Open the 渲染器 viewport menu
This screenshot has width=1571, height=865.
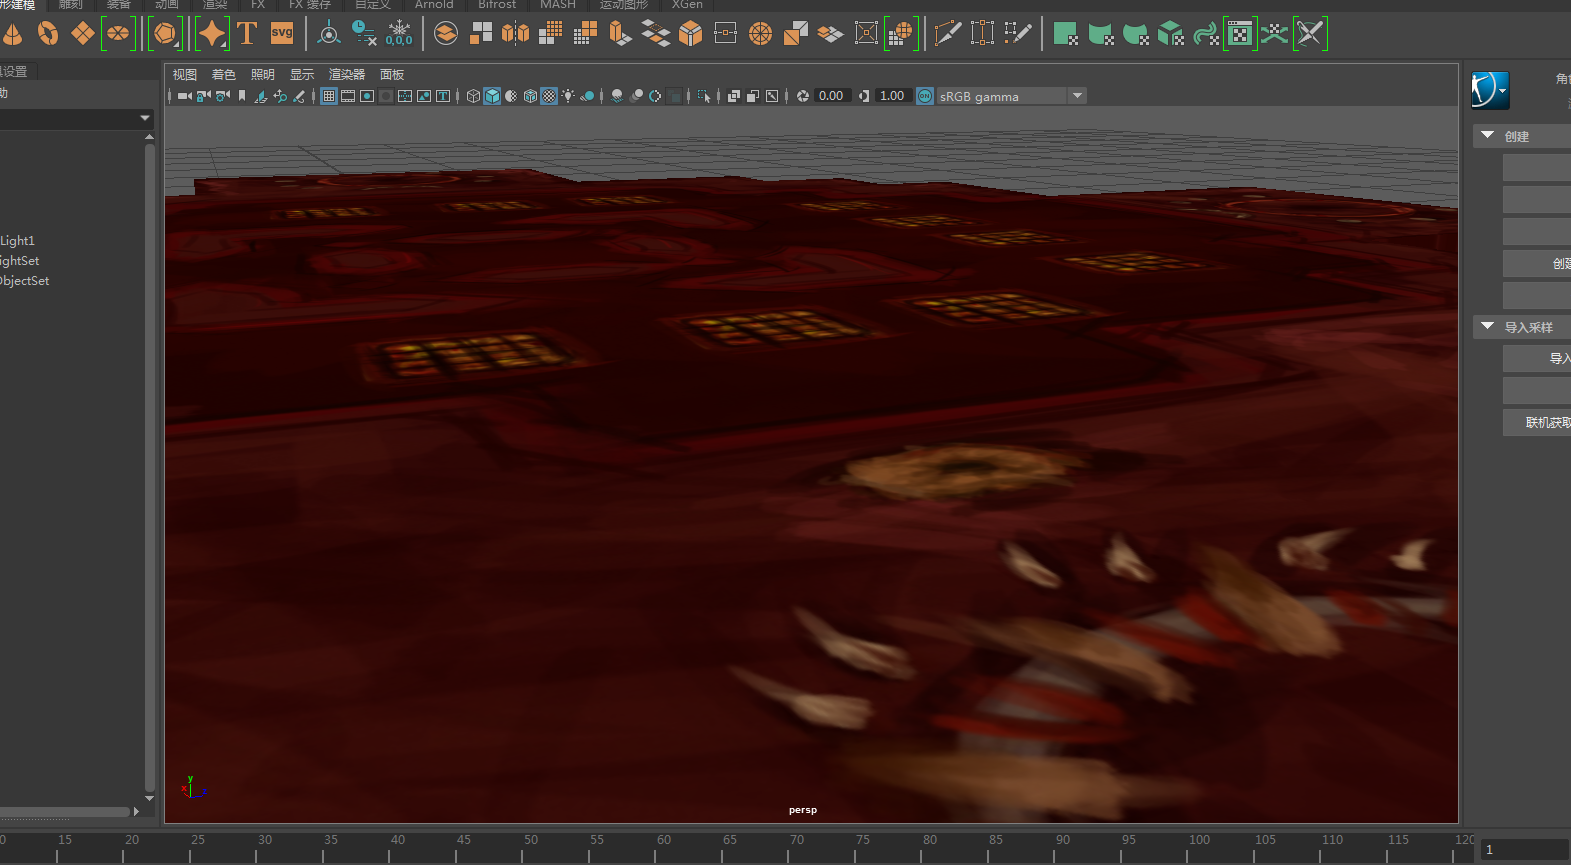click(347, 75)
